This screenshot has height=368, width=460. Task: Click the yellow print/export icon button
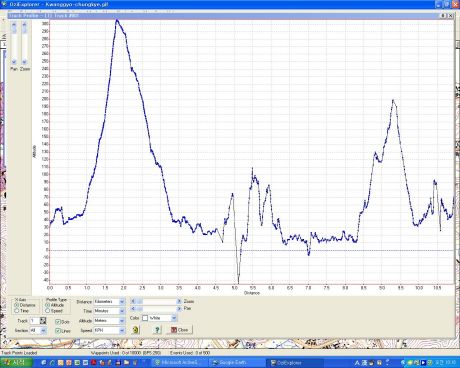[136, 330]
